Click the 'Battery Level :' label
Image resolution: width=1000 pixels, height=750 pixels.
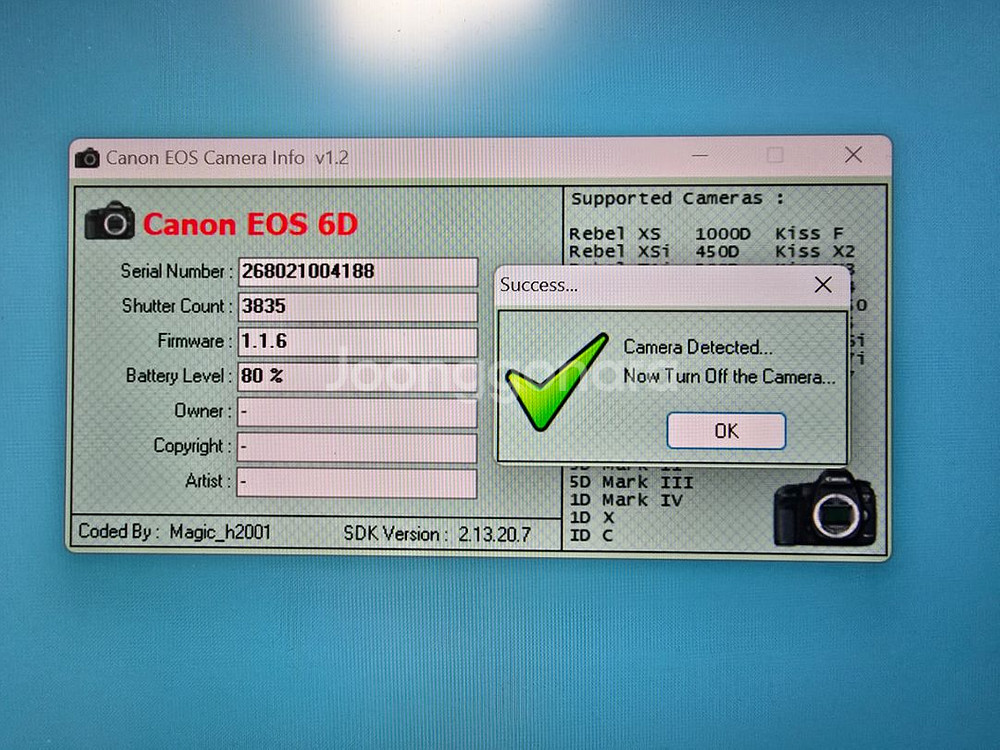coord(179,376)
